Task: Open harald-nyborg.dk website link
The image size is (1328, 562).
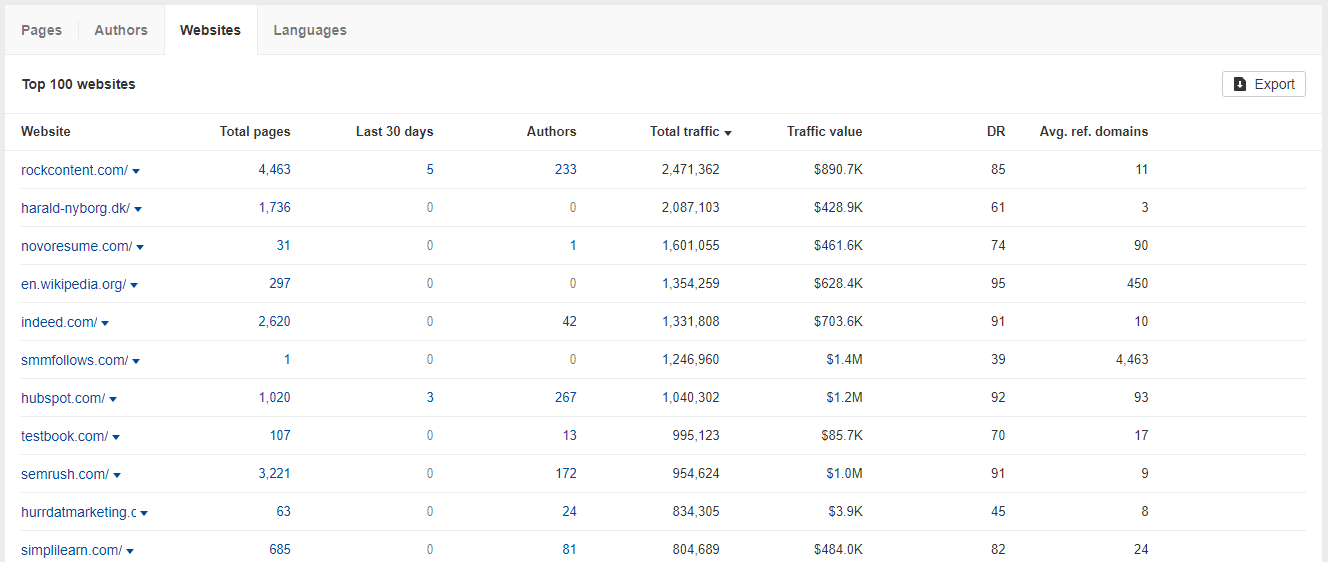Action: click(75, 208)
